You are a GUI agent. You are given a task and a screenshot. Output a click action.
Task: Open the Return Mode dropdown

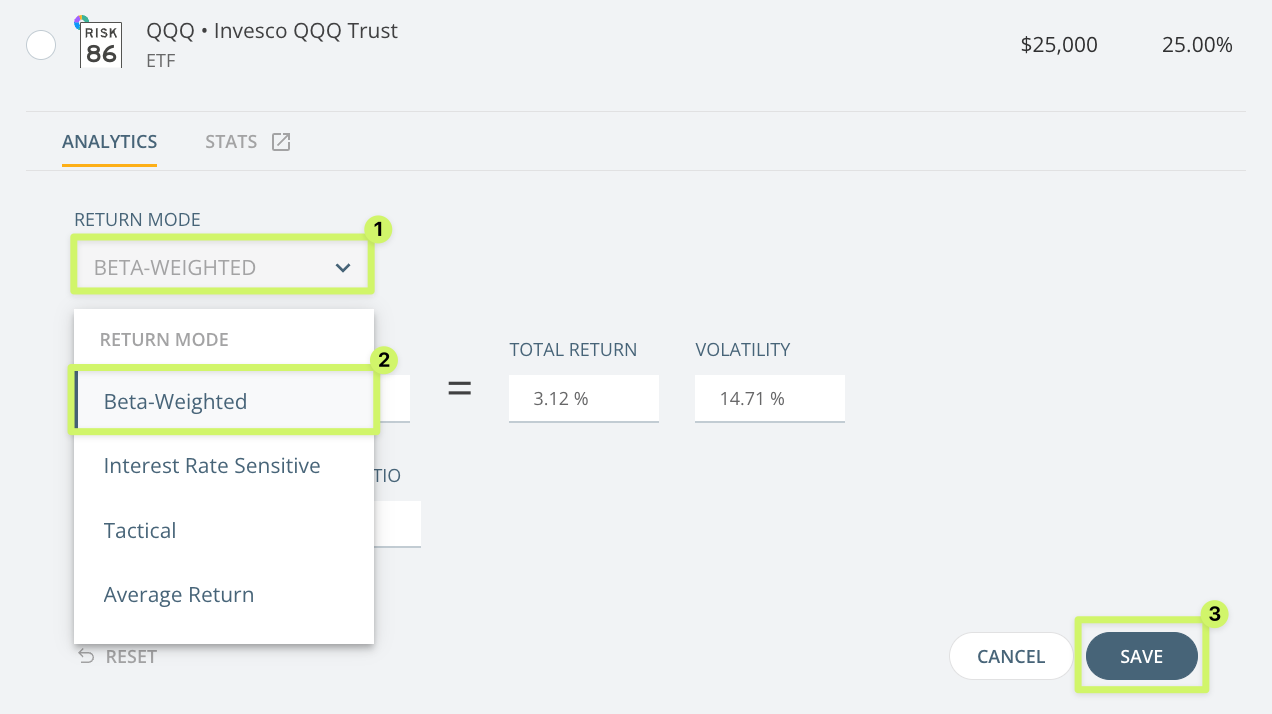click(222, 267)
